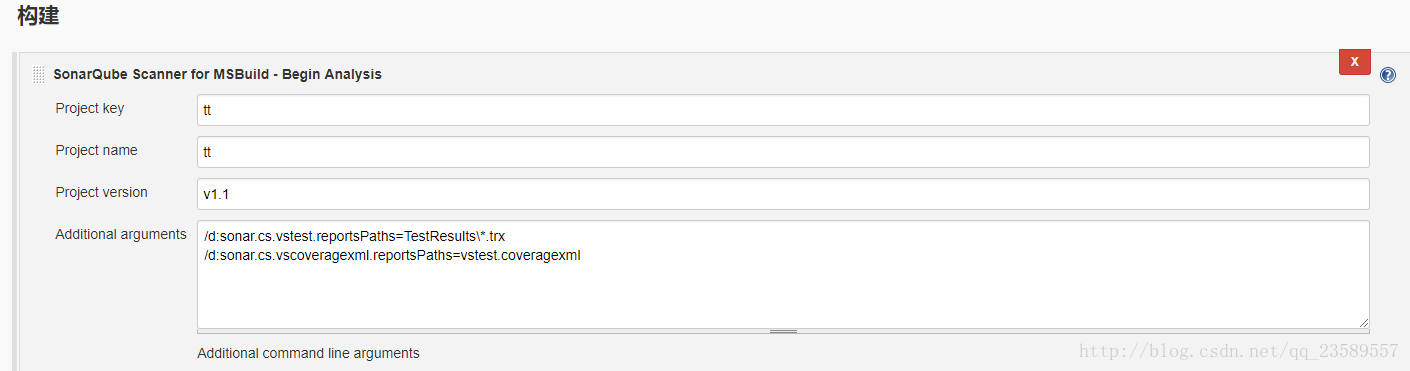
Task: Click the horizontal resize bar under the arguments box
Action: (x=783, y=331)
